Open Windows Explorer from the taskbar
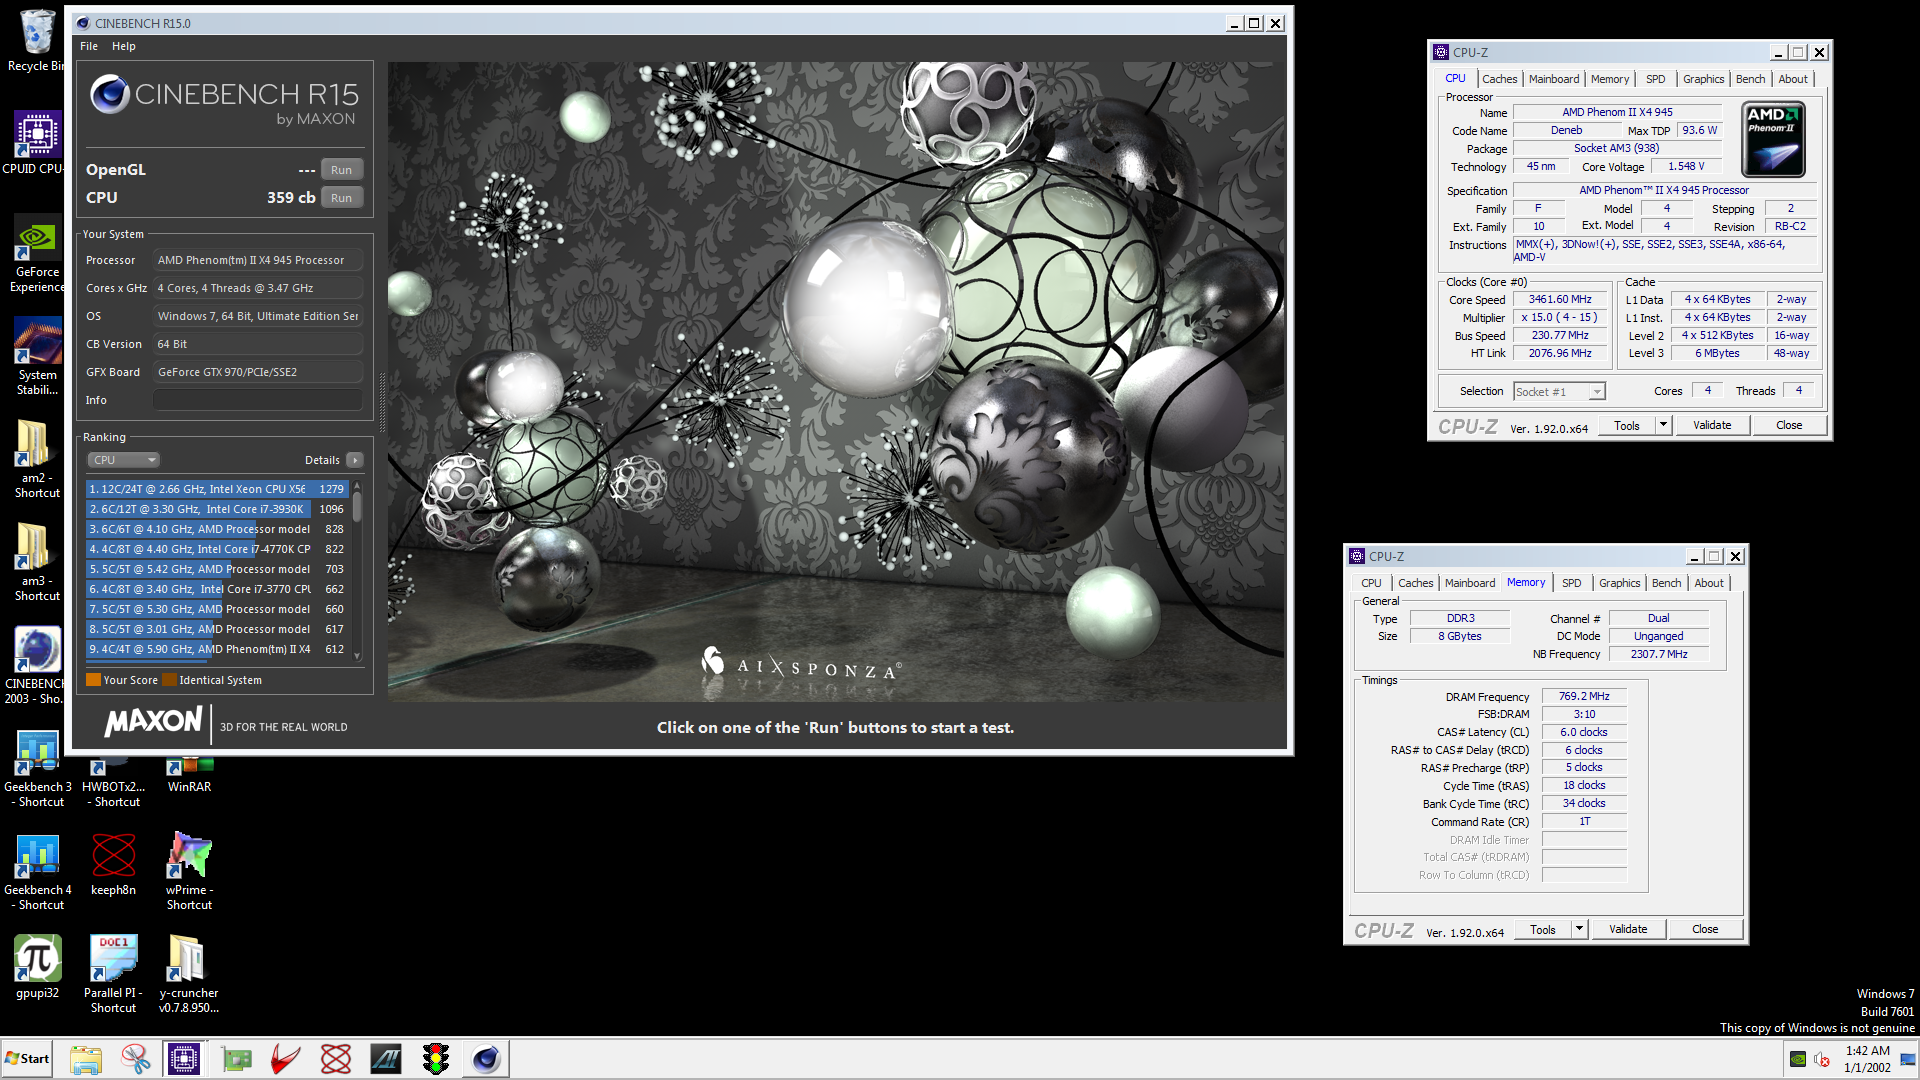The width and height of the screenshot is (1920, 1080). 86,1059
